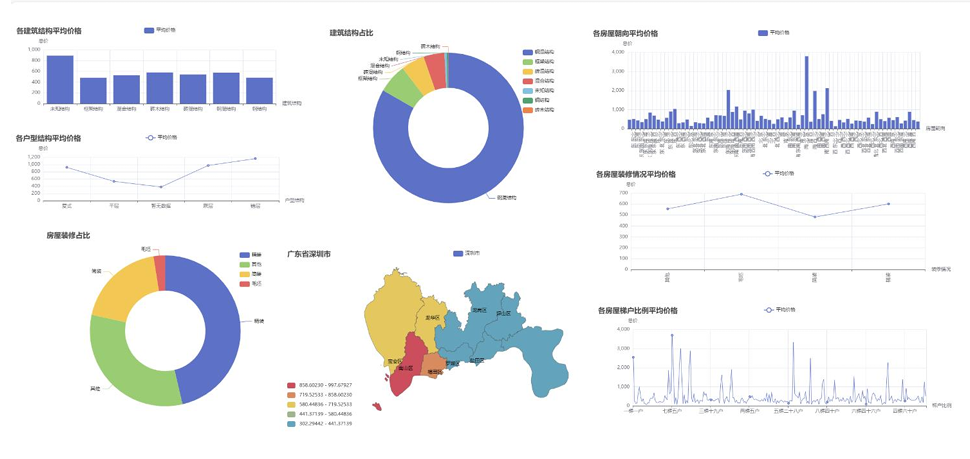
Task: Click the tallest bar in 各建筑结构平均价格 chart
Action: tap(60, 79)
